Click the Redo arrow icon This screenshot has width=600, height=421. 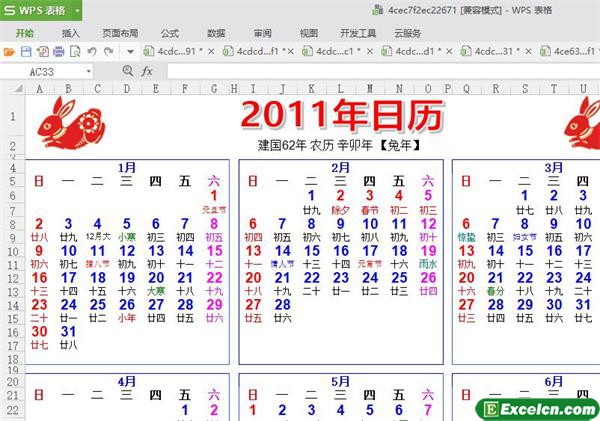tap(109, 51)
